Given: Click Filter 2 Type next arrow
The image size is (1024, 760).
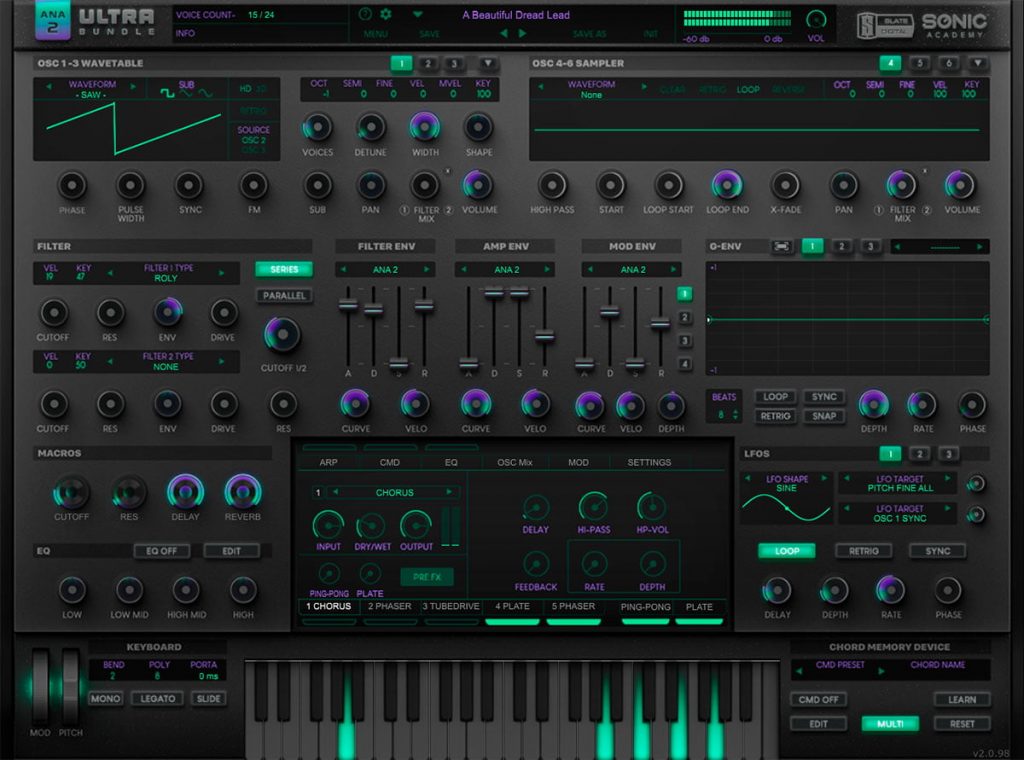Looking at the screenshot, I should pos(222,361).
